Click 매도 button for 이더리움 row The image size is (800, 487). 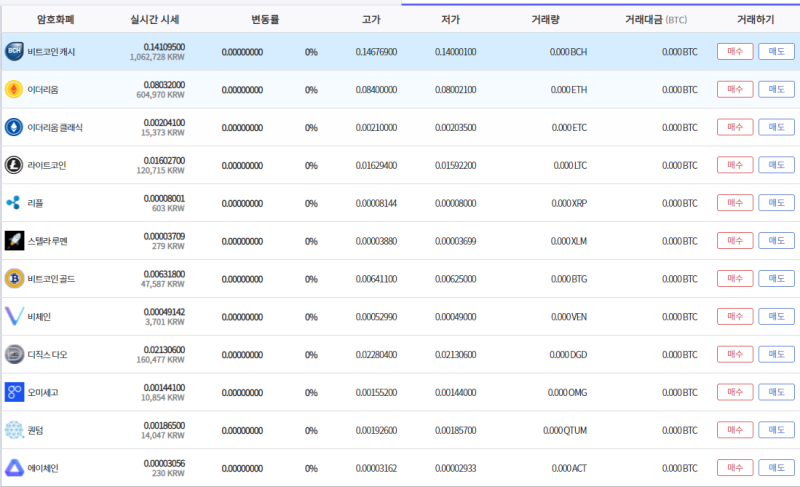[x=777, y=89]
